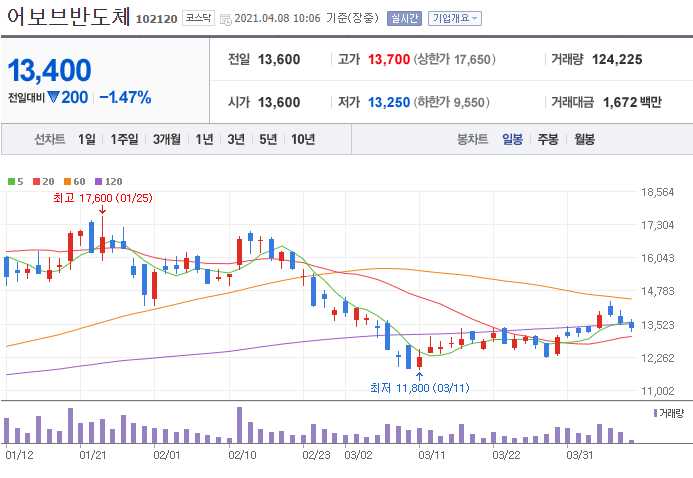Click the 01/12 date axis label
Viewport: 693px width, 478px height.
pyautogui.click(x=19, y=455)
